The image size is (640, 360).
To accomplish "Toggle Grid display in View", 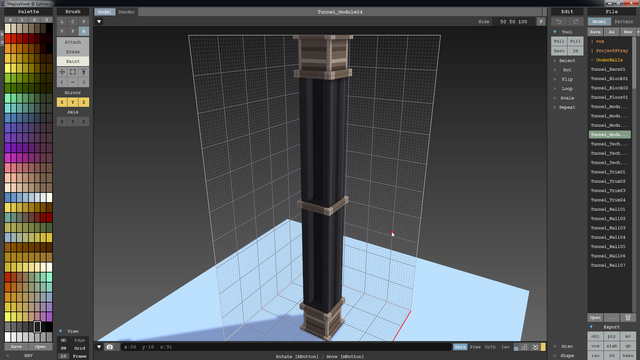I will (x=80, y=348).
